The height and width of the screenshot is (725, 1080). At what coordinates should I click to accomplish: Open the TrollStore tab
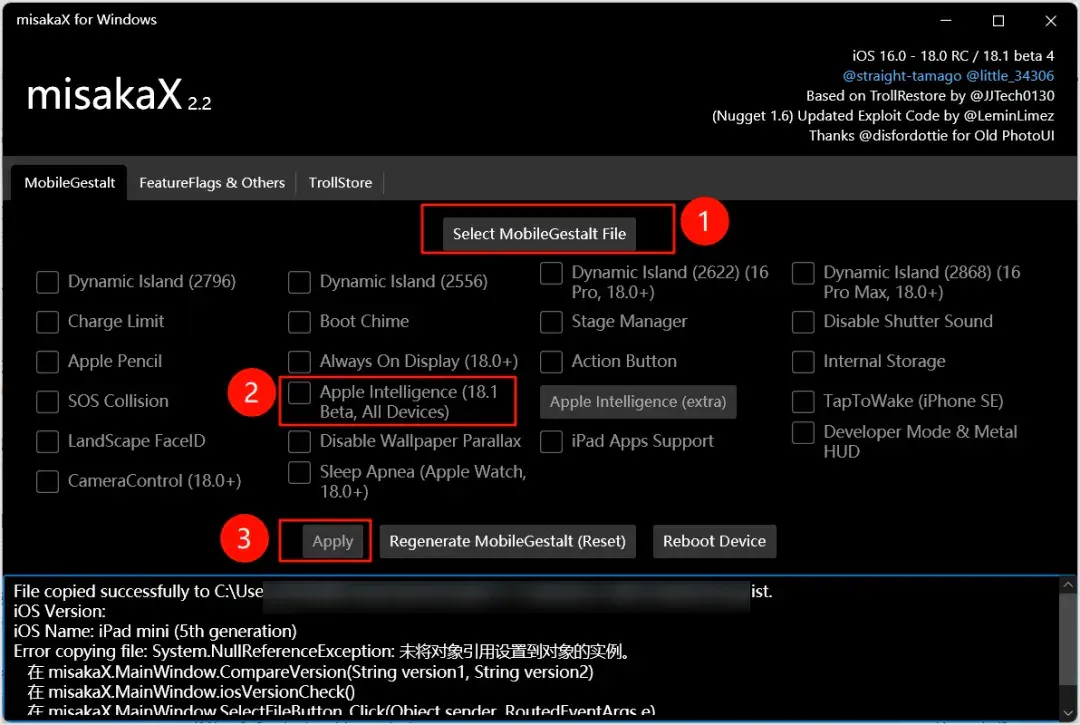click(x=340, y=182)
